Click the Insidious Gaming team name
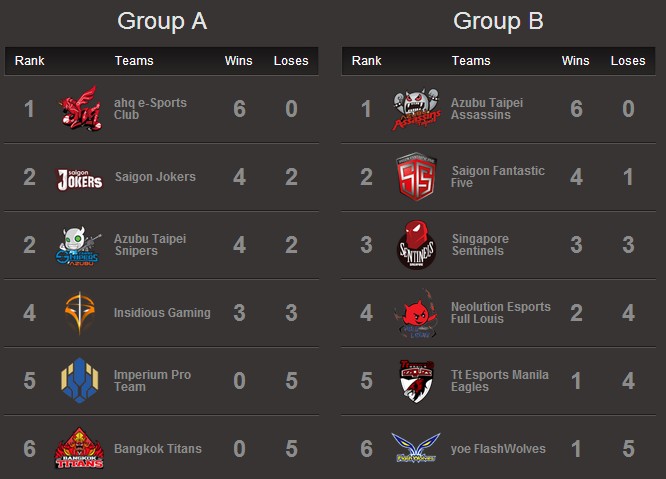666x479 pixels. [162, 313]
